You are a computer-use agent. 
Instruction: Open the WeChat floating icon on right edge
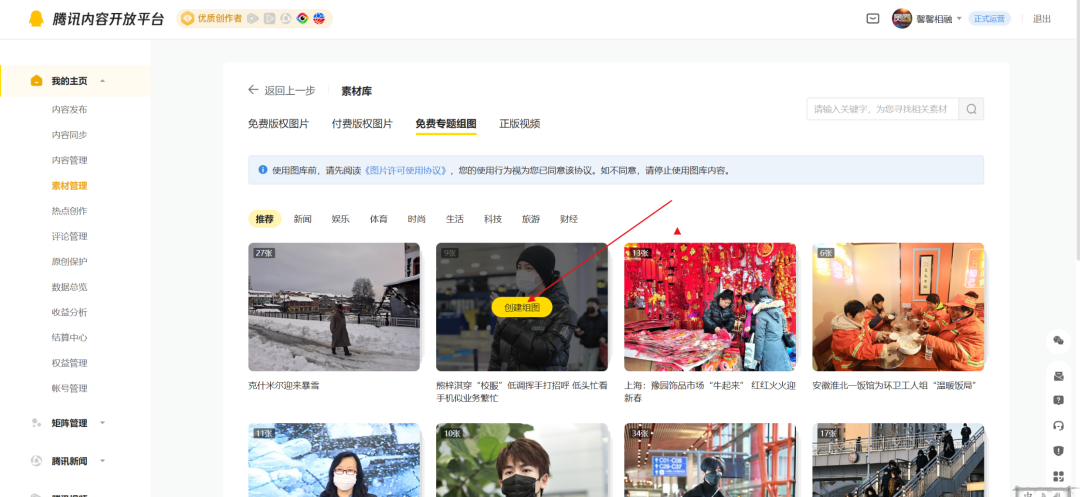pyautogui.click(x=1059, y=340)
